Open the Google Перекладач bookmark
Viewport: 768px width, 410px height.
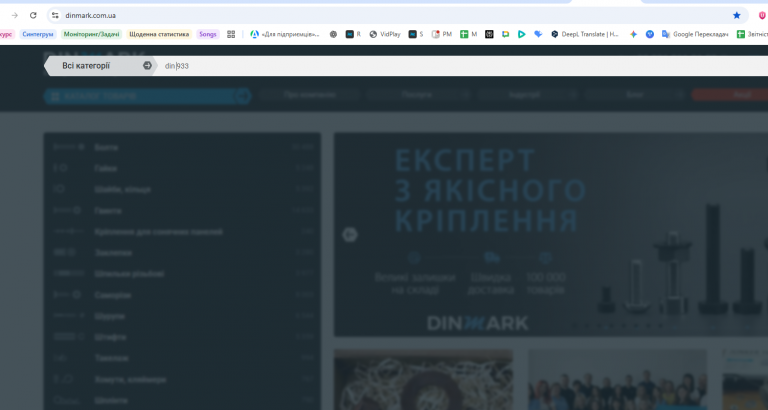pos(695,34)
